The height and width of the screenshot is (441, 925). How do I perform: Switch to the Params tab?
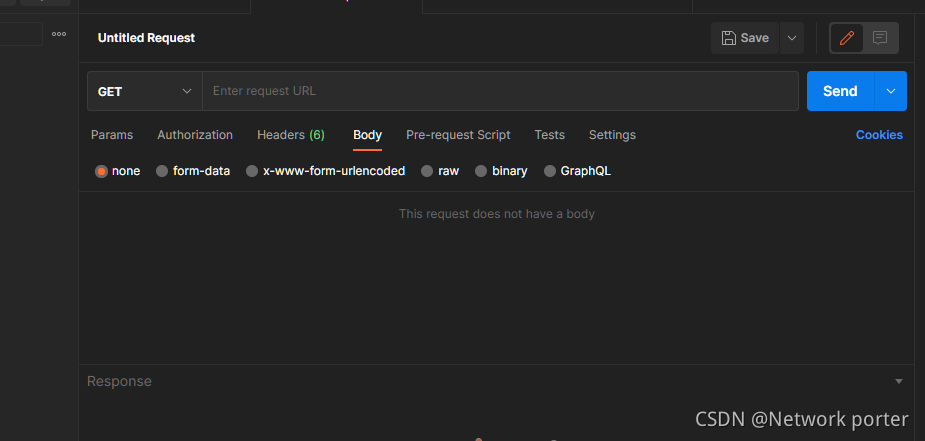coord(112,135)
